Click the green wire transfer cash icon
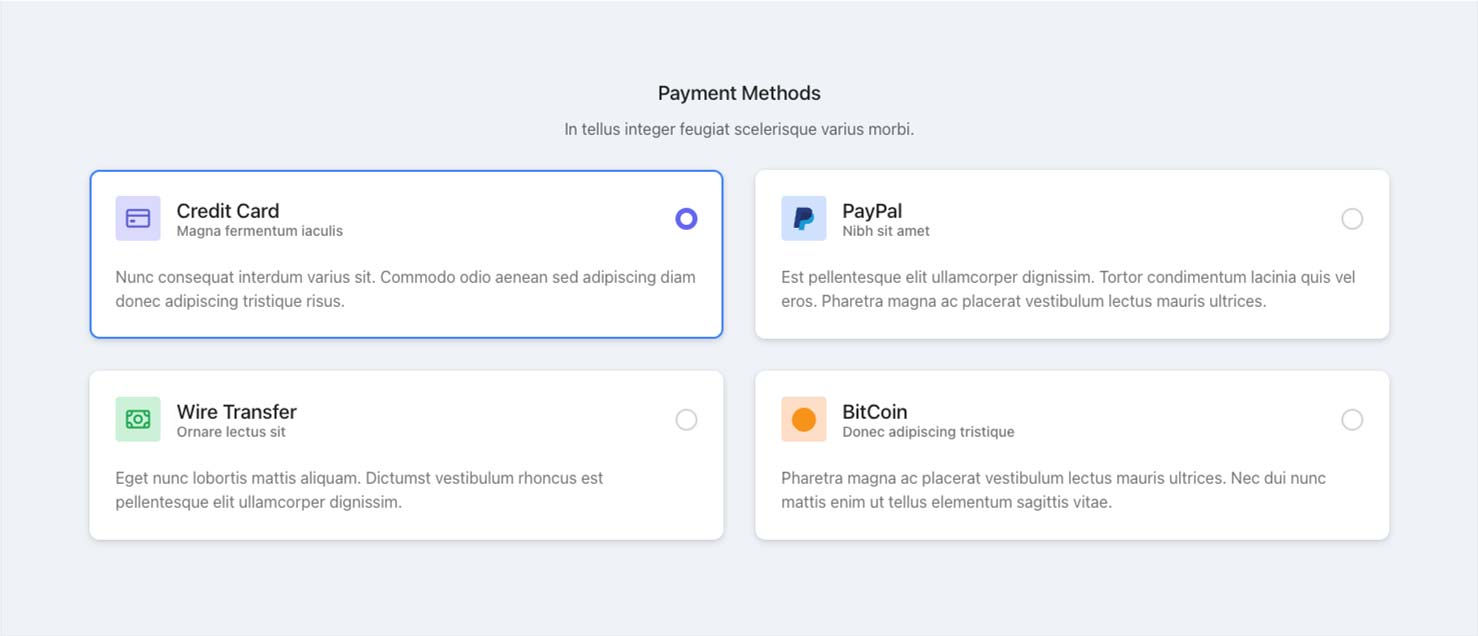 click(x=138, y=419)
